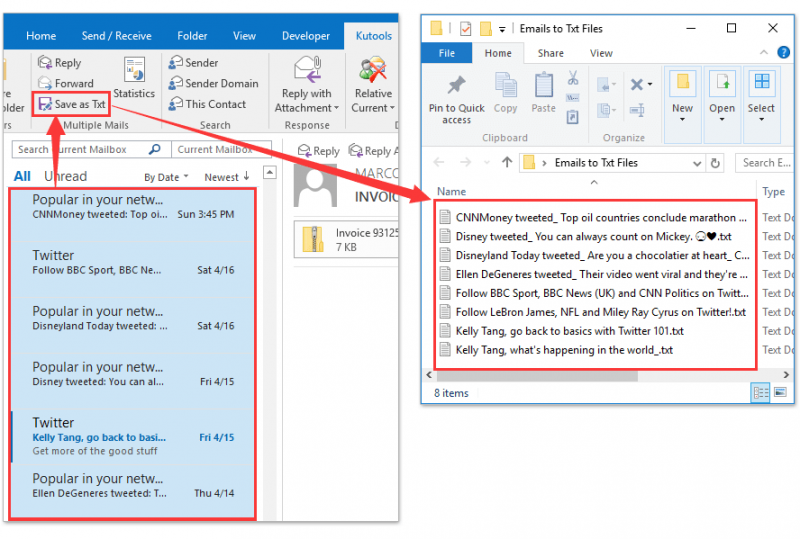The image size is (800, 539).
Task: Open Reply with Attachment dropdown
Action: (307, 85)
